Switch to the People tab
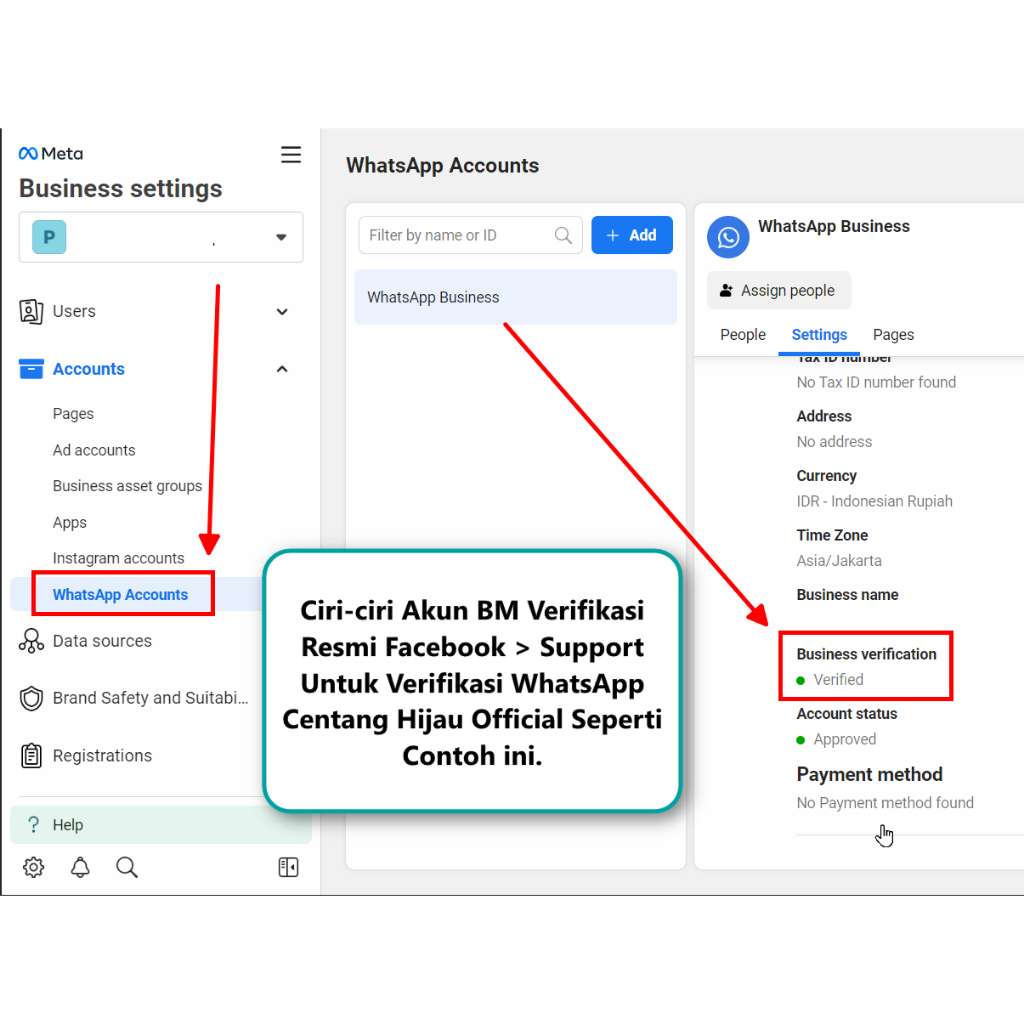Viewport: 1024px width, 1024px height. coord(742,334)
